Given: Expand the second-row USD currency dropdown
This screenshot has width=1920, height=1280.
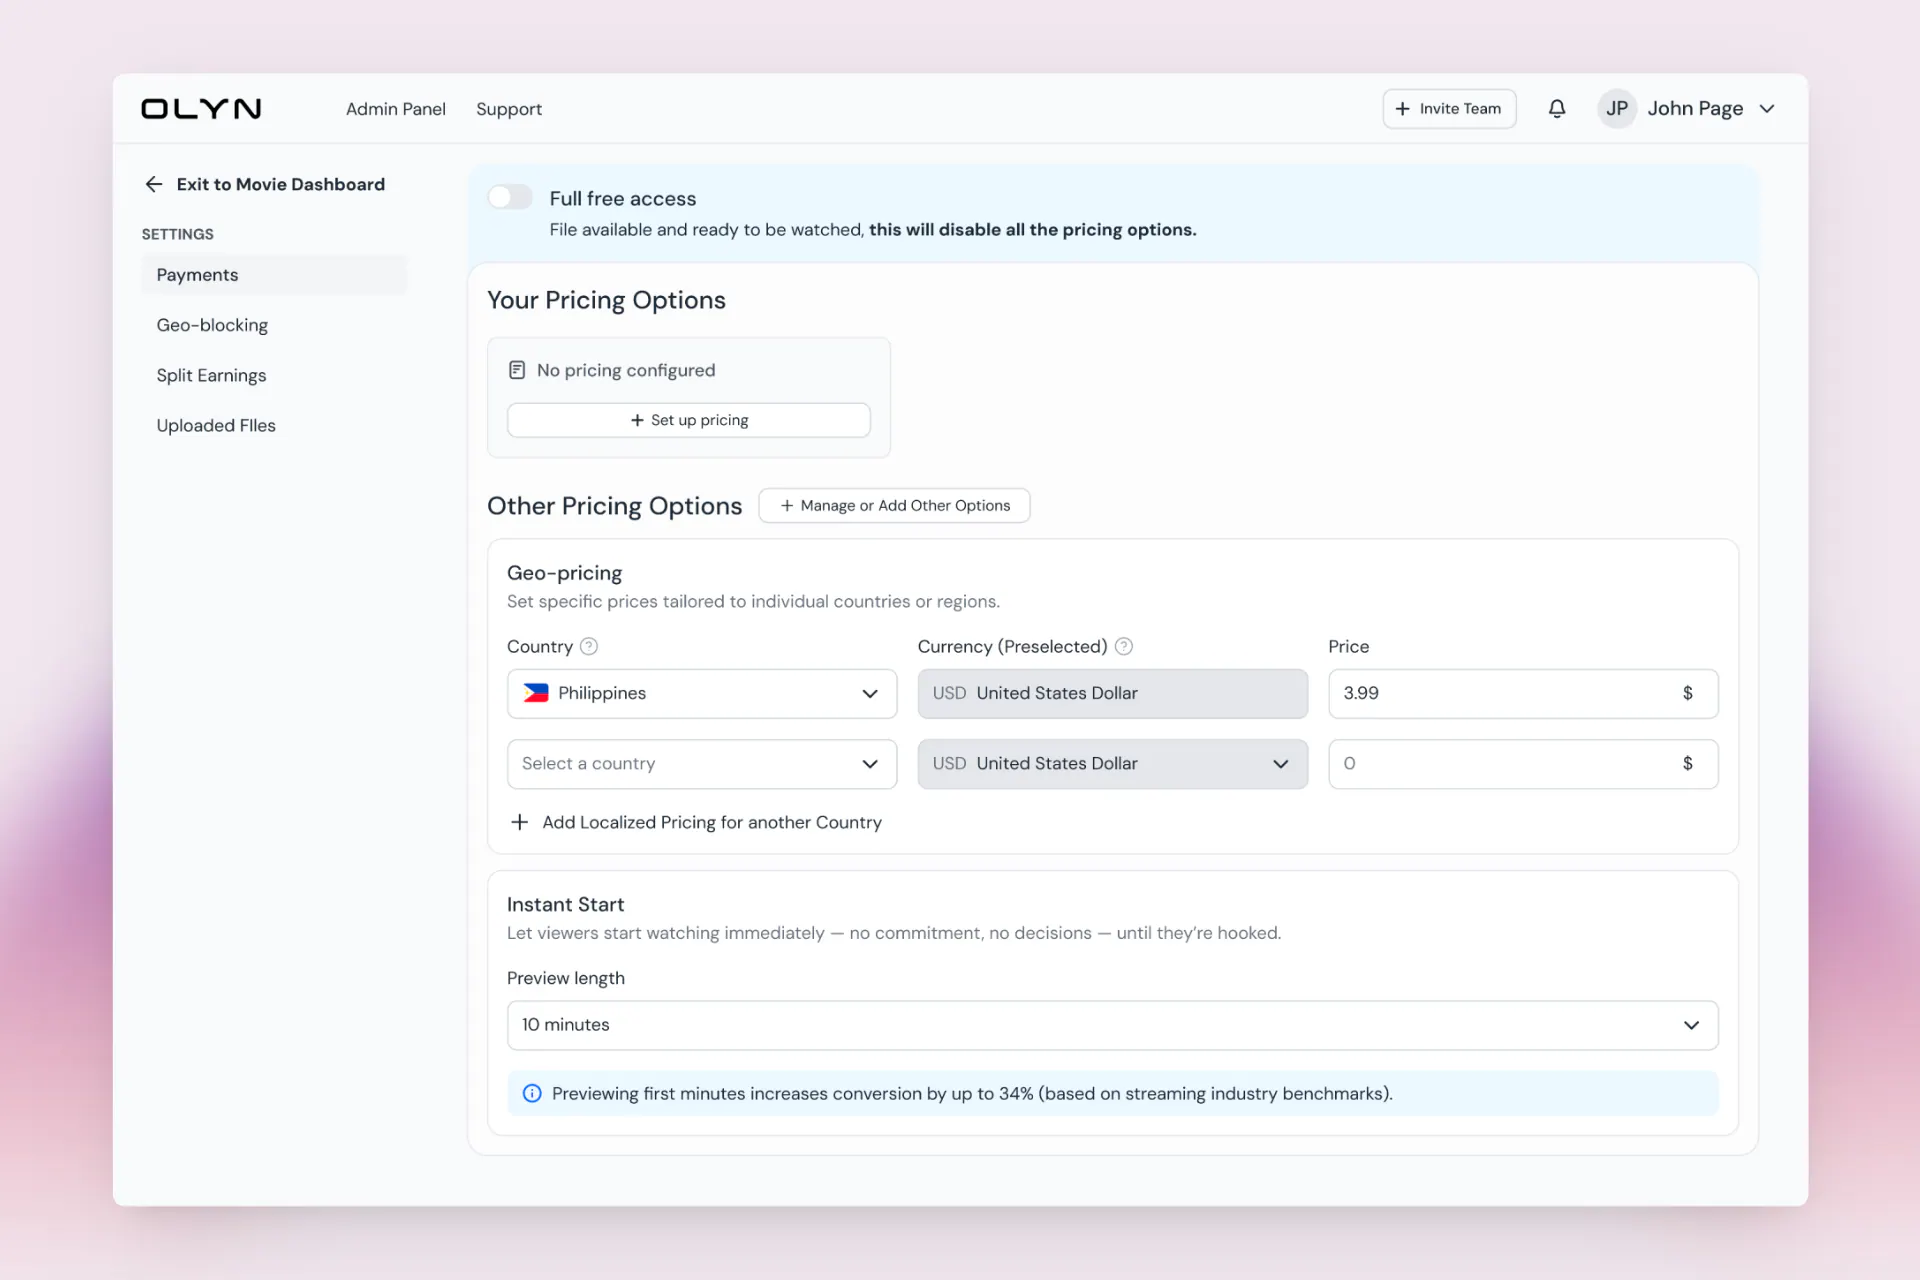Looking at the screenshot, I should coord(1112,763).
